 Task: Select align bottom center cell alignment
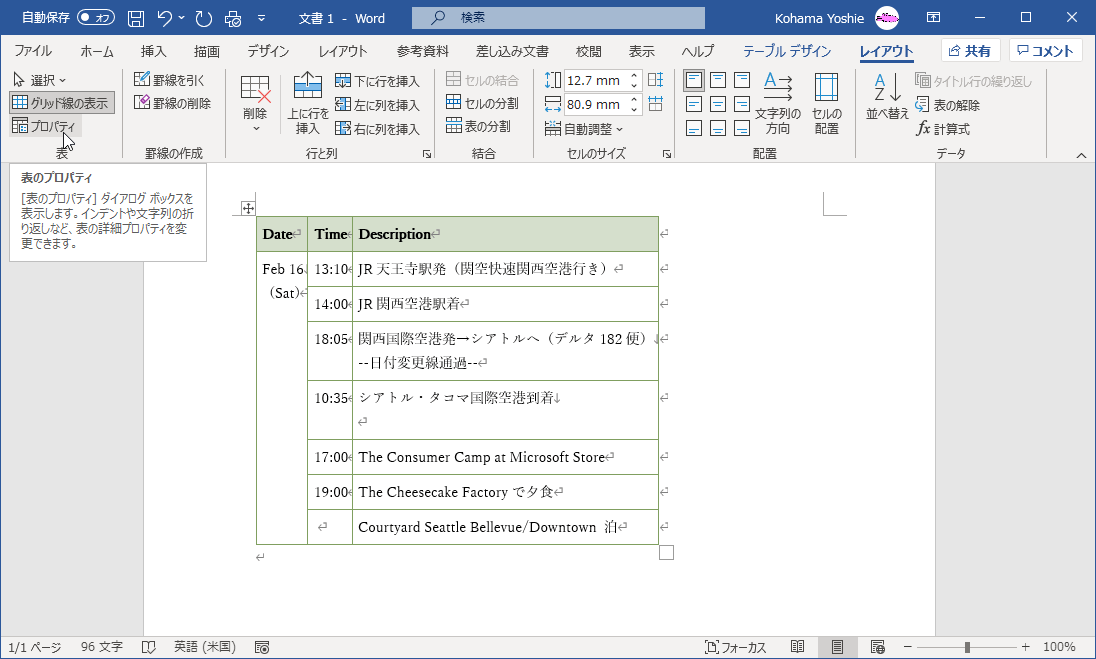(718, 128)
